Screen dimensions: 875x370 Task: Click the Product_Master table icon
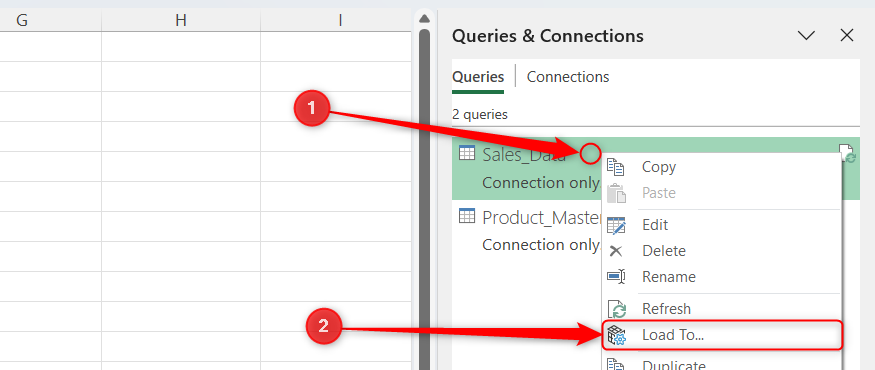[x=467, y=215]
